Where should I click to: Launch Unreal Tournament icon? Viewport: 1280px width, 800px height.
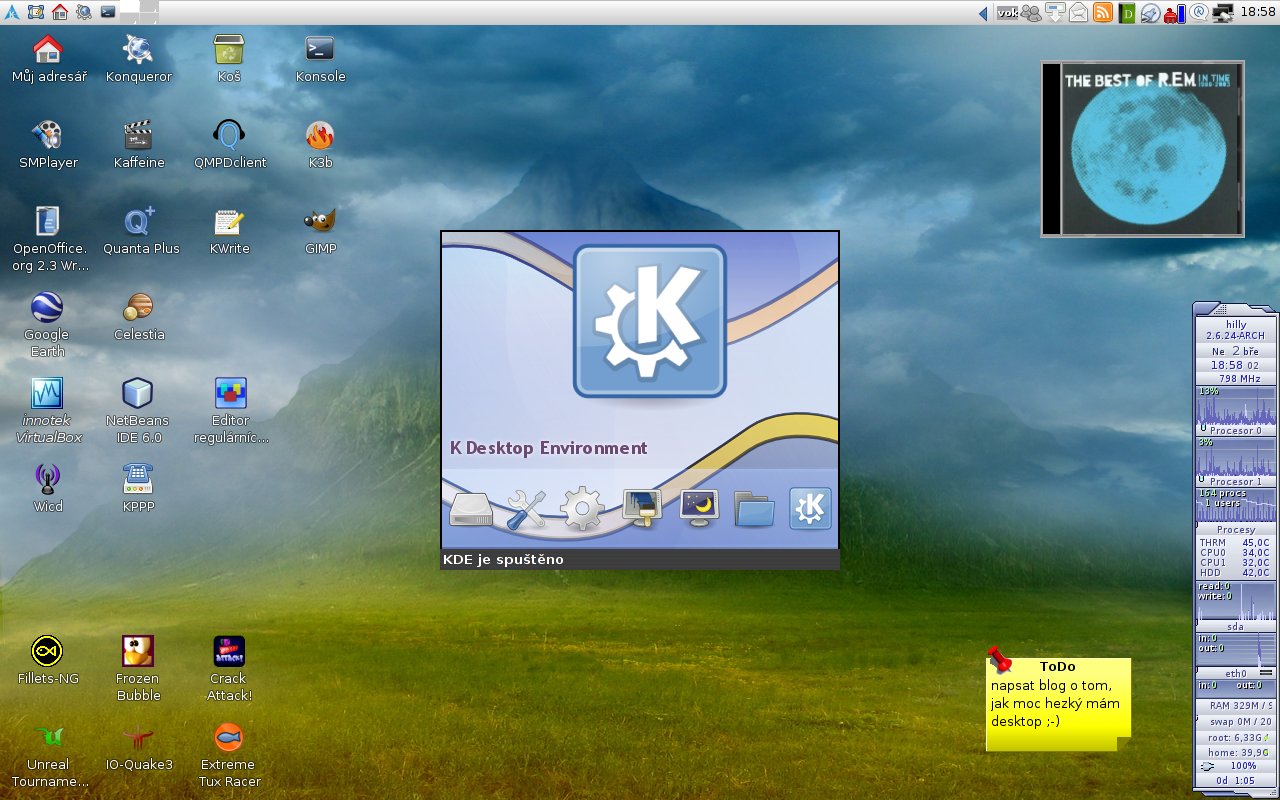(48, 754)
